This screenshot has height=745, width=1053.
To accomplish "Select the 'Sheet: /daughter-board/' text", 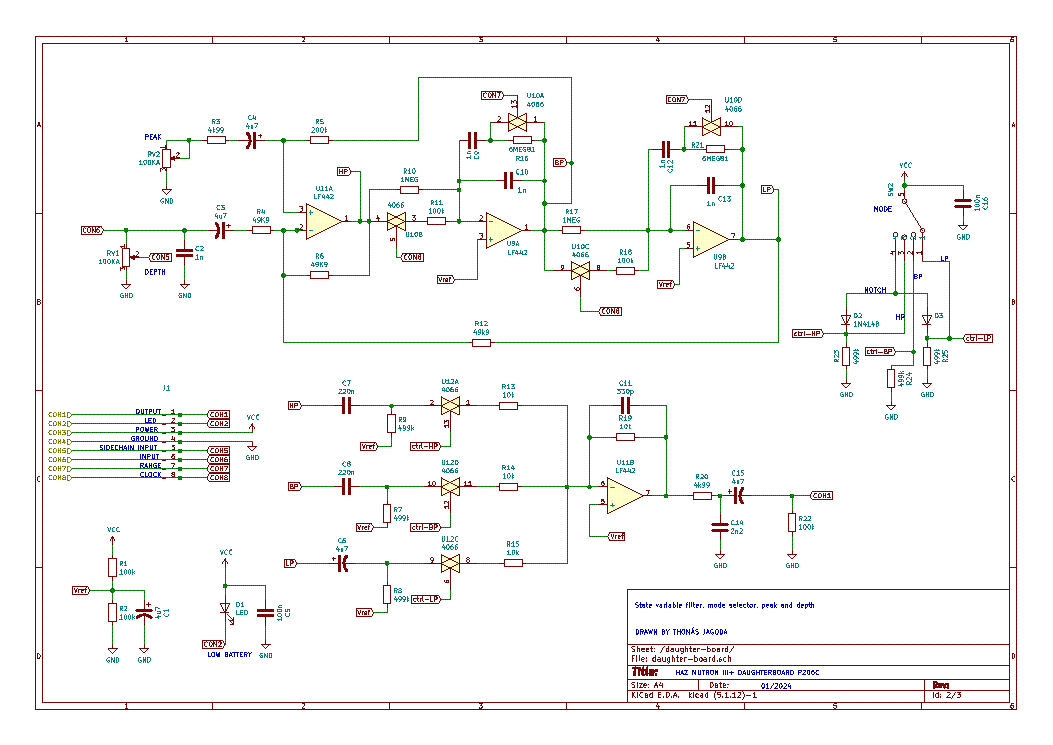I will coord(683,650).
